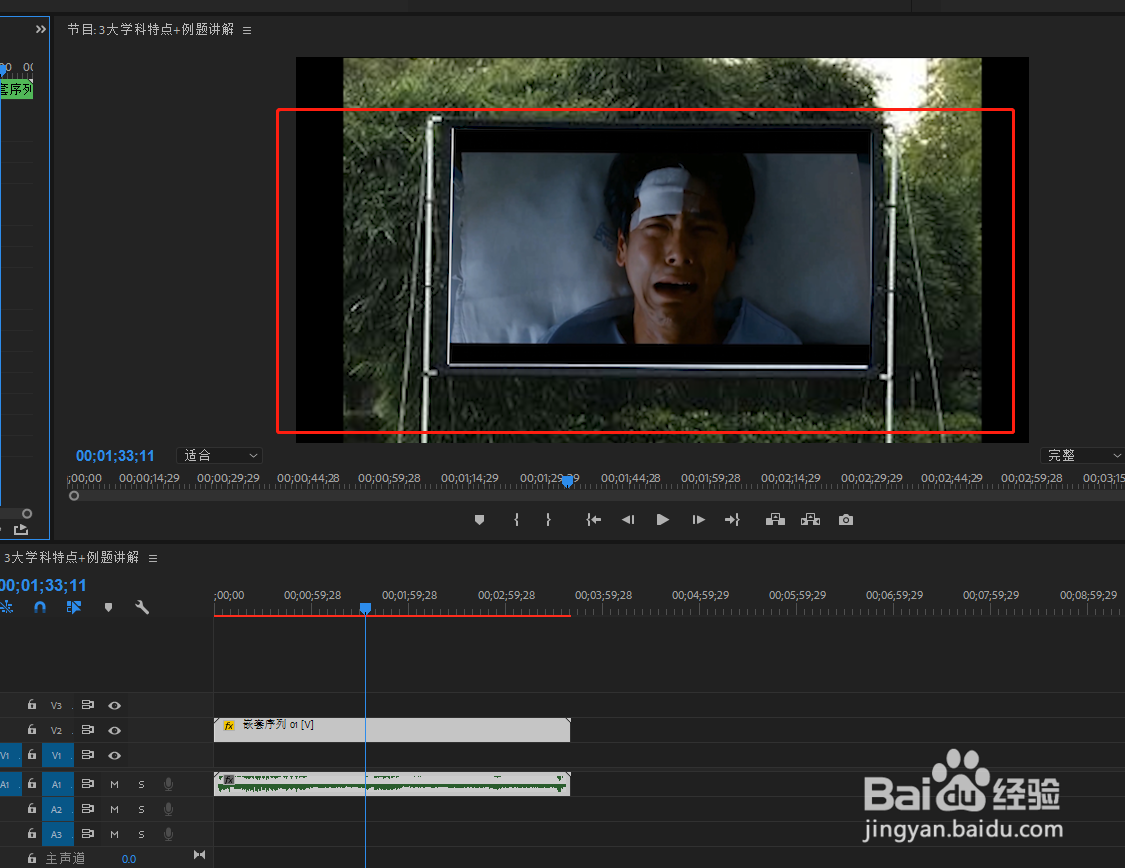Toggle sync lock on track A3
The image size is (1125, 868).
(88, 834)
